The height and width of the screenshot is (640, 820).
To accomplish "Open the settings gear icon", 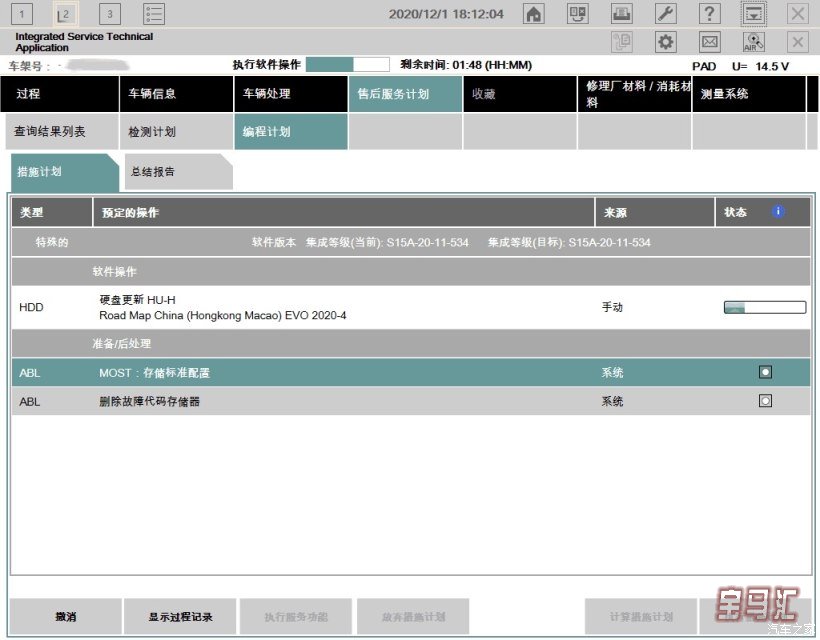I will [665, 42].
